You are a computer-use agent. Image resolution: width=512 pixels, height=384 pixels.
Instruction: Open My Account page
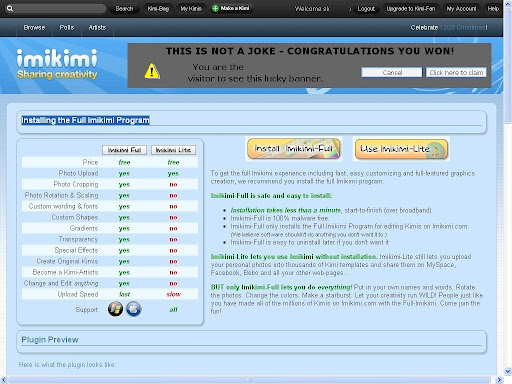click(461, 9)
